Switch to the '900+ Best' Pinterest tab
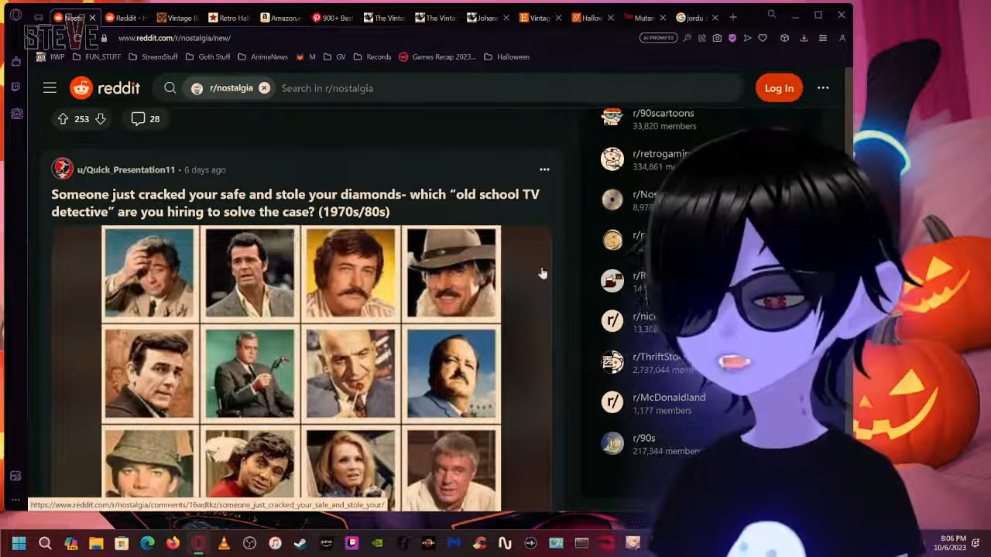Viewport: 991px width, 557px height. pos(332,18)
